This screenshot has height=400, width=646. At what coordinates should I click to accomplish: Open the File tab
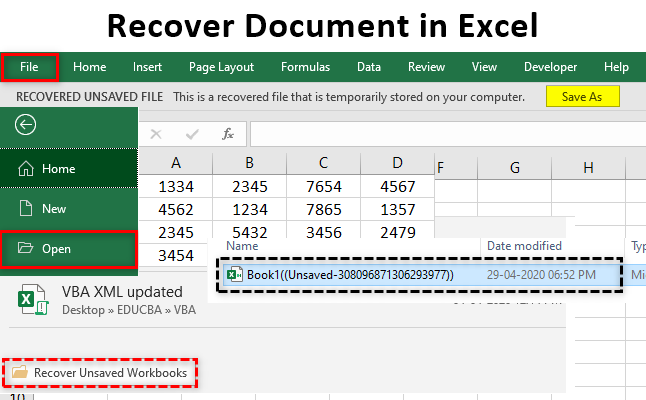(29, 67)
